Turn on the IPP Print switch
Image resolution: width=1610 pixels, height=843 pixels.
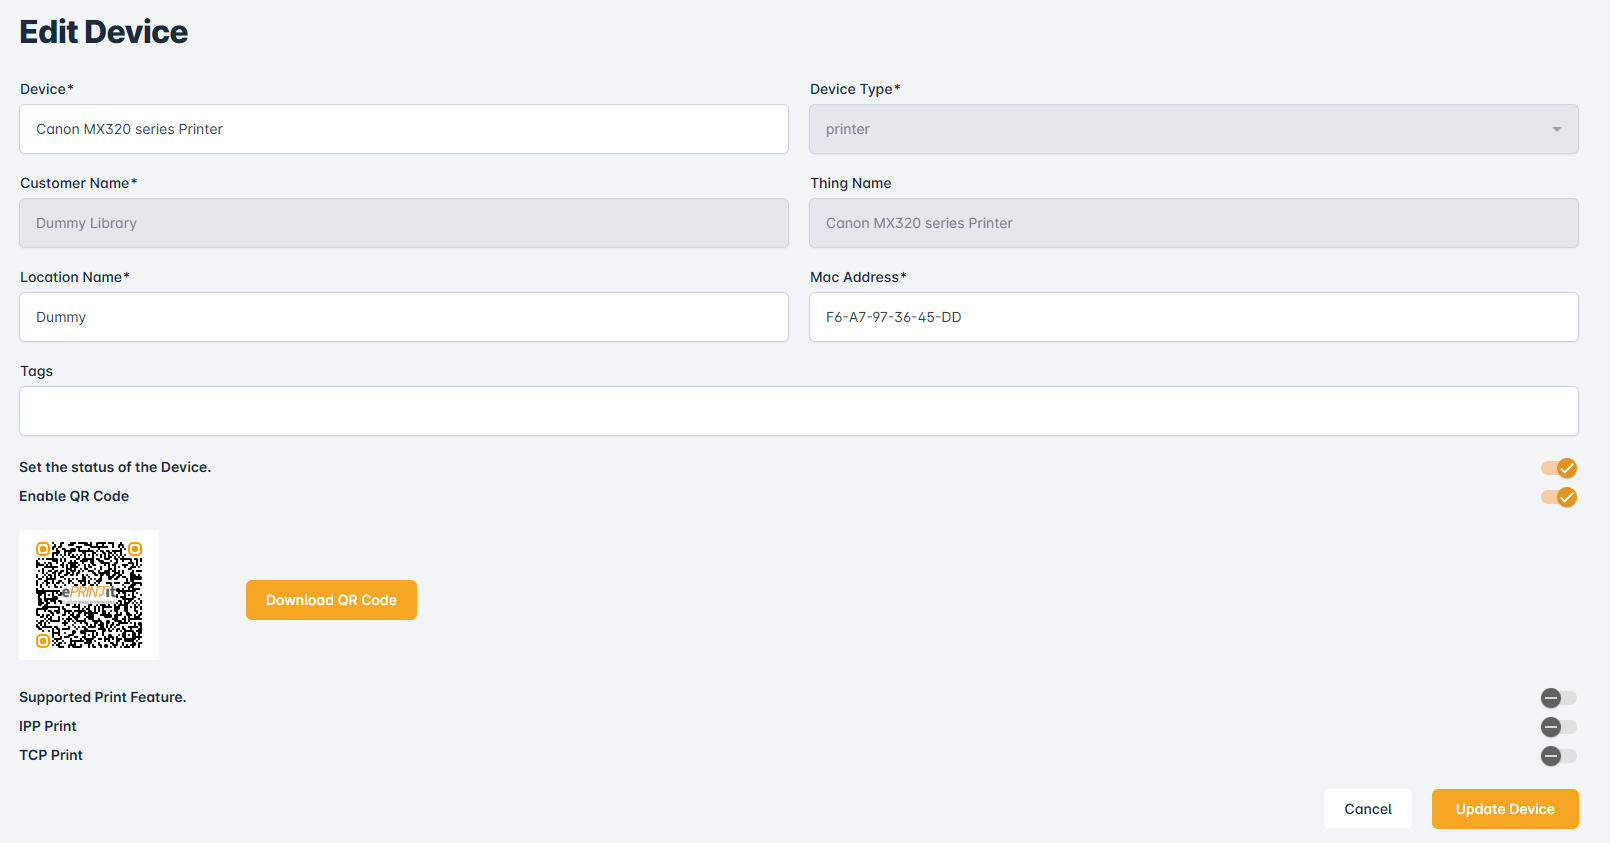(x=1558, y=727)
